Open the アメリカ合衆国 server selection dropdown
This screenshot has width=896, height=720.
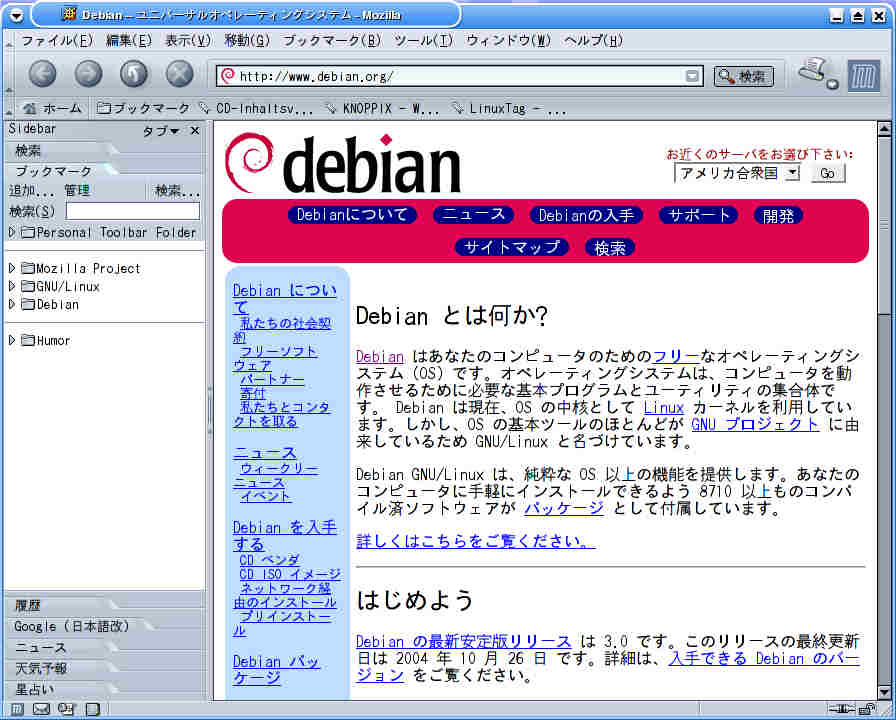click(738, 173)
